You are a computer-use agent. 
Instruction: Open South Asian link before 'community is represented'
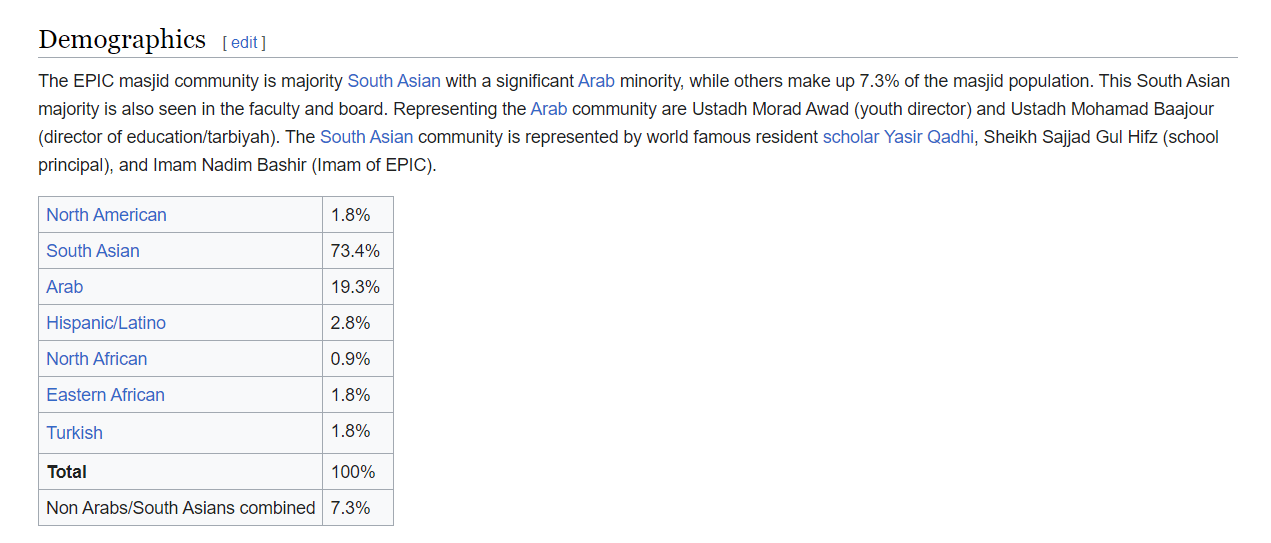tap(367, 137)
